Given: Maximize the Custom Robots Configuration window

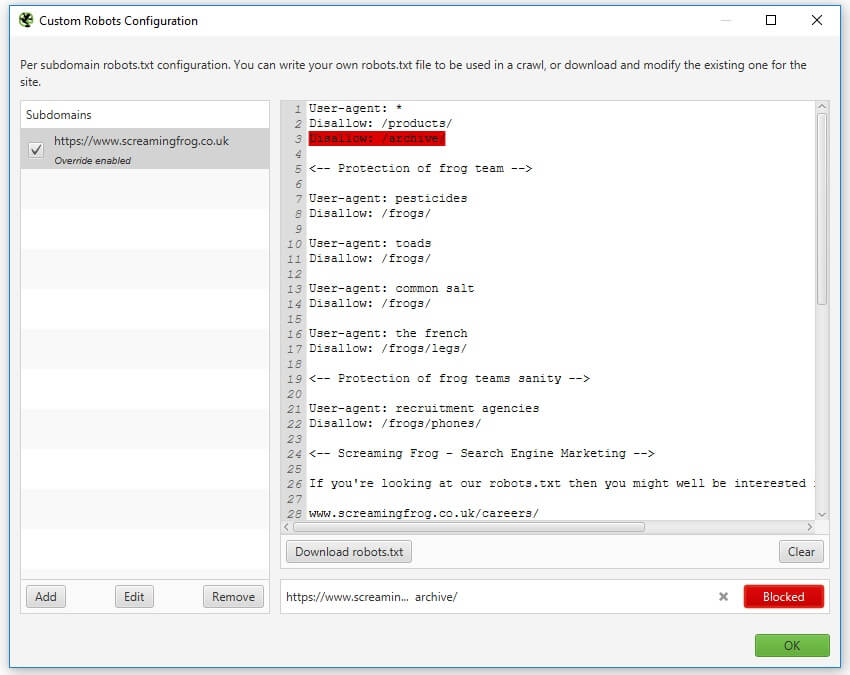Looking at the screenshot, I should click(x=771, y=20).
